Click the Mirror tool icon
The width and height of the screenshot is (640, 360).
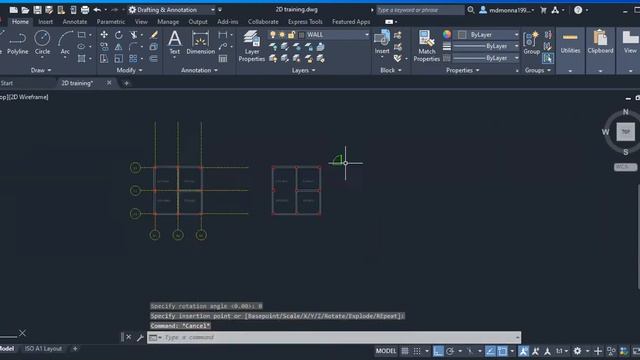click(118, 47)
